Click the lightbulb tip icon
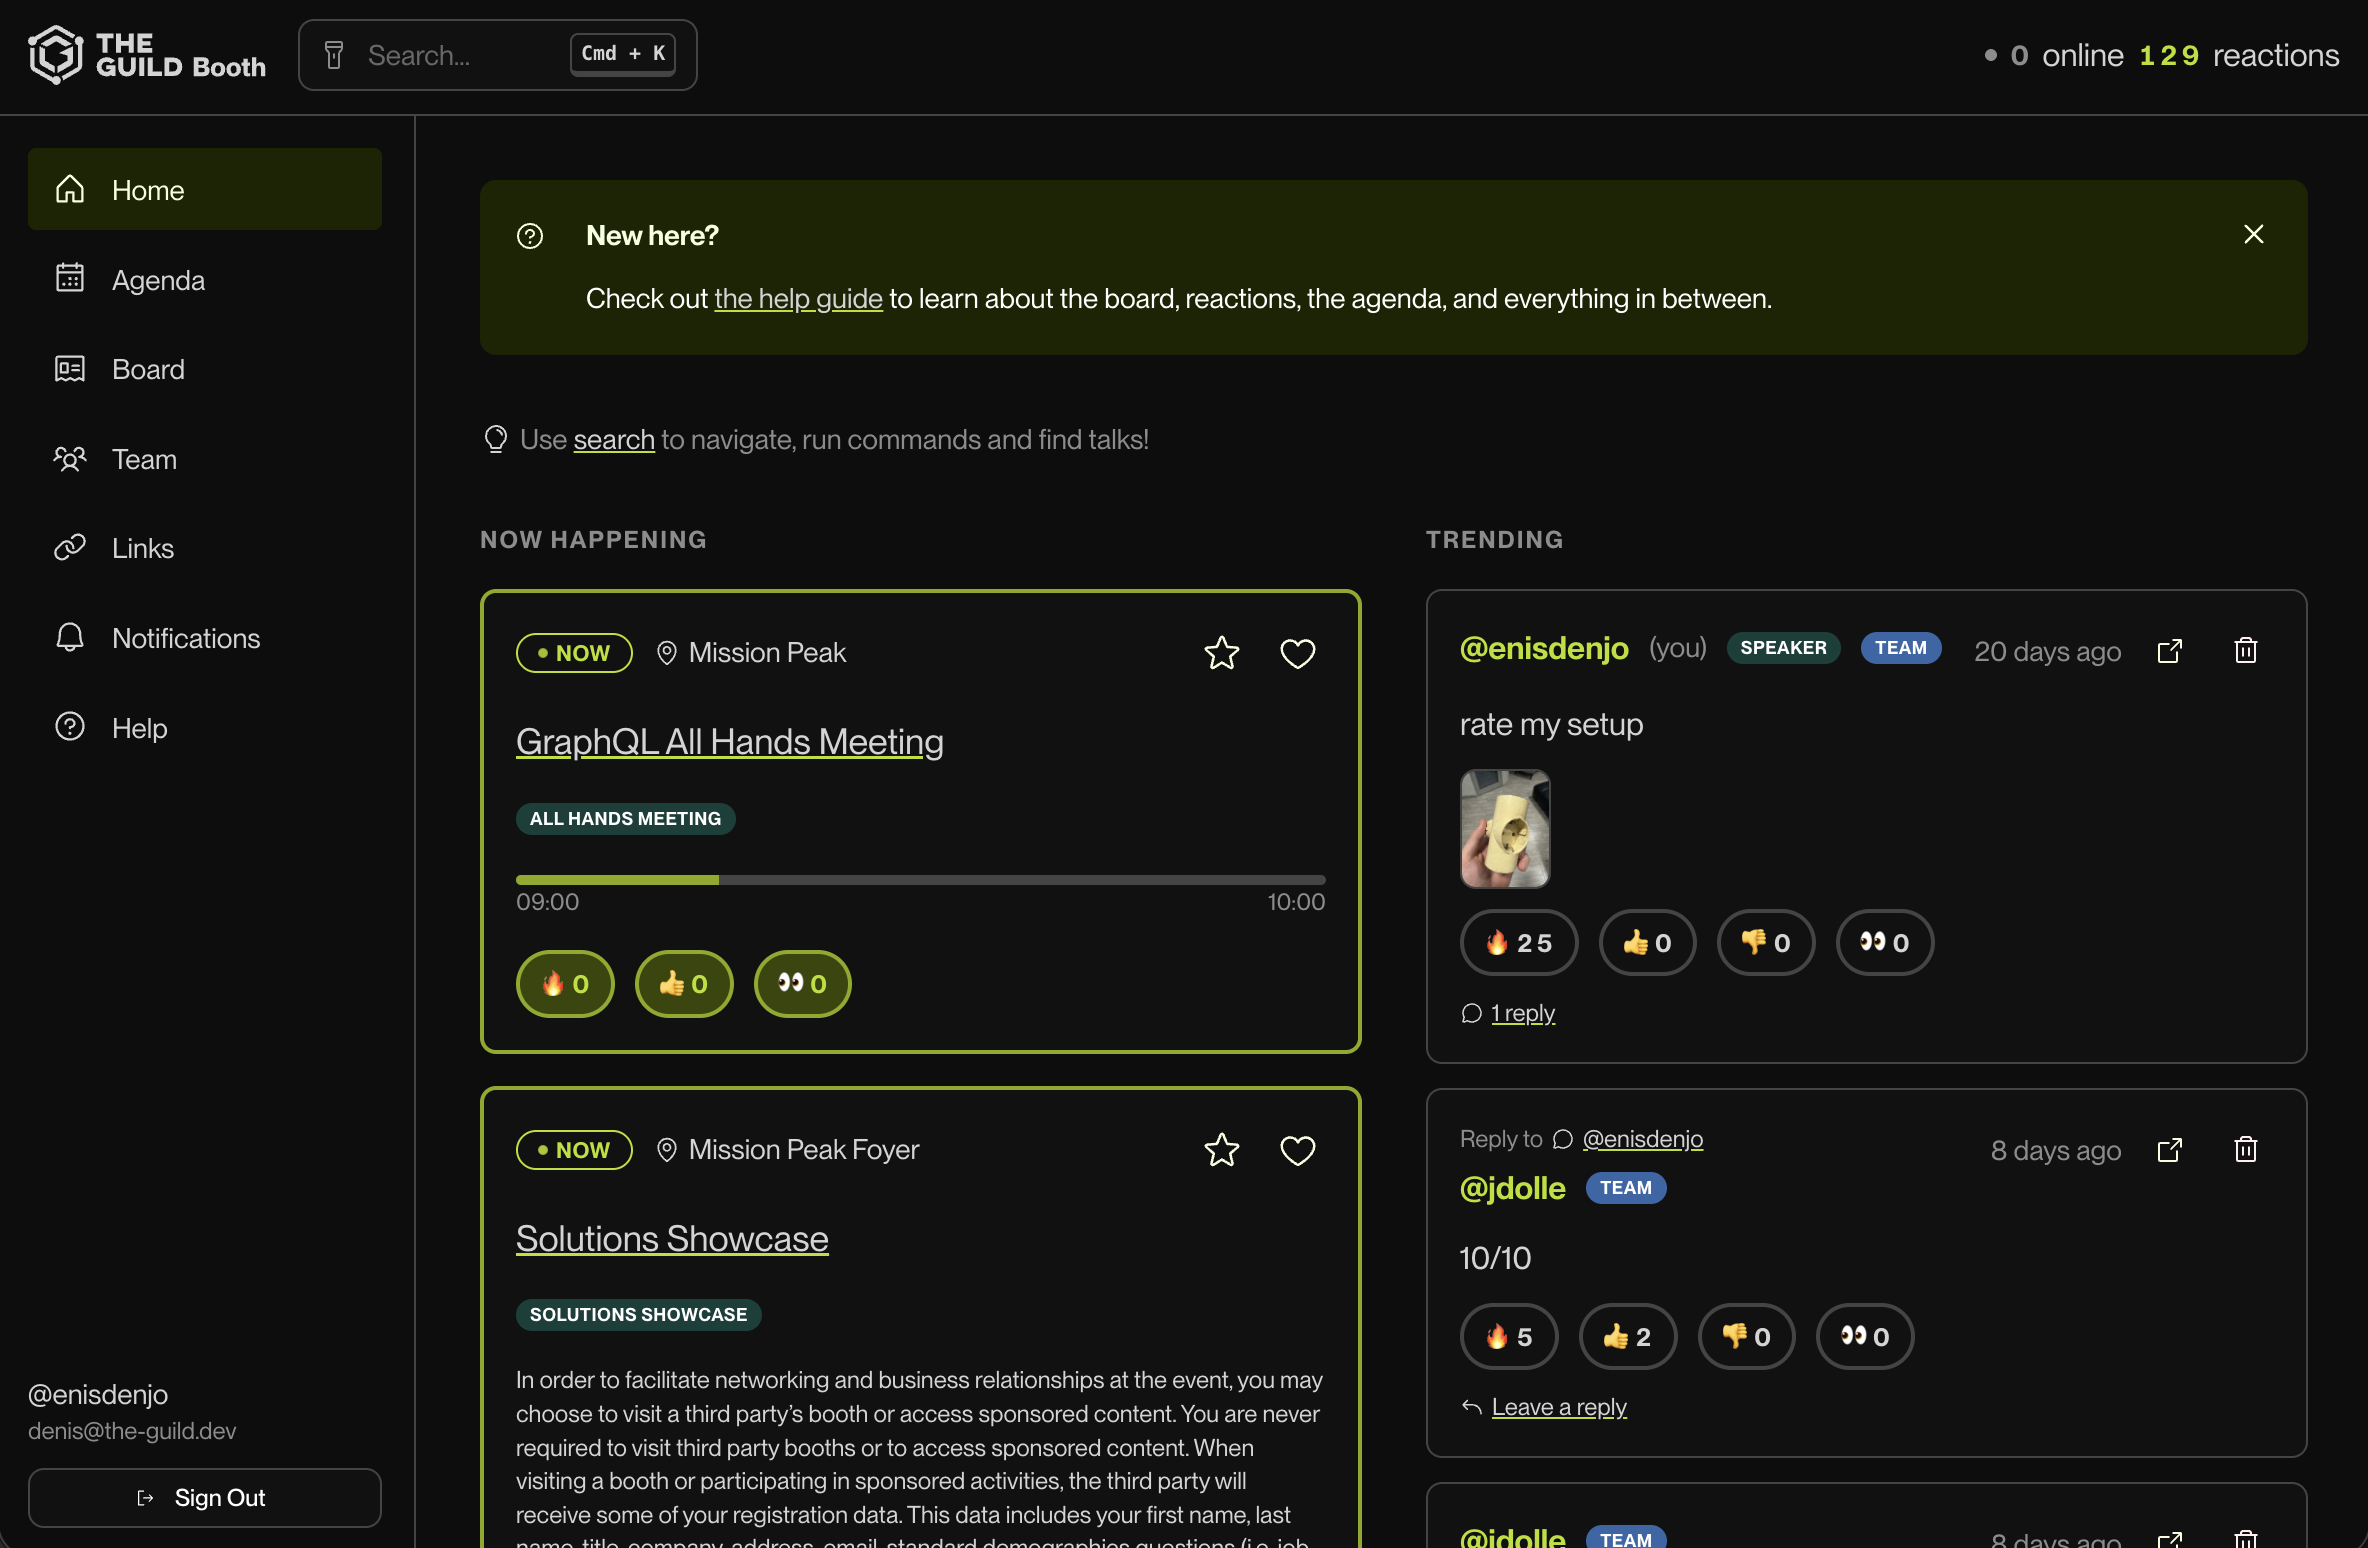This screenshot has height=1548, width=2368. (x=496, y=439)
